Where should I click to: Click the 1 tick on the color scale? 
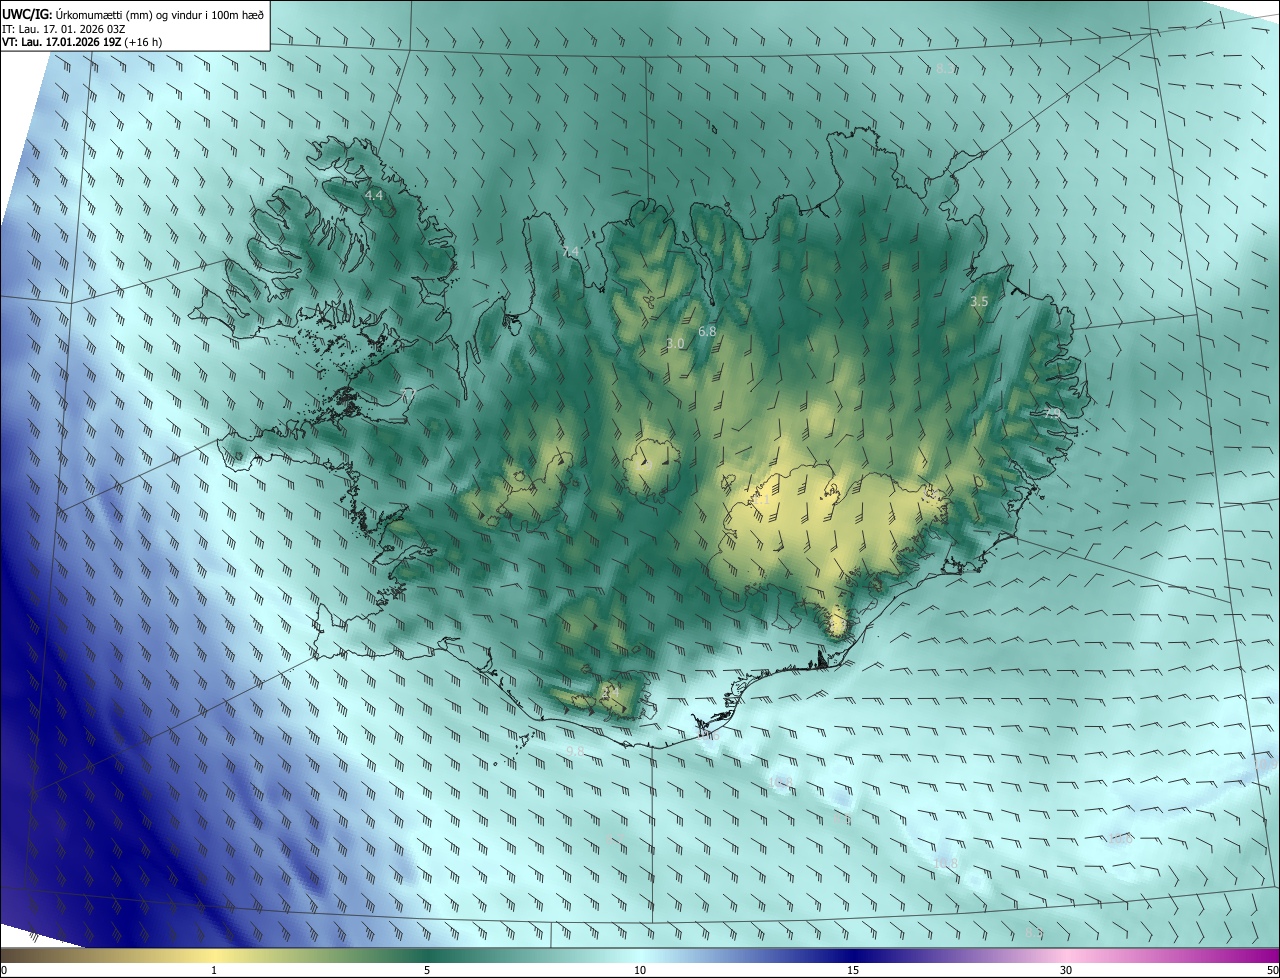pos(214,971)
